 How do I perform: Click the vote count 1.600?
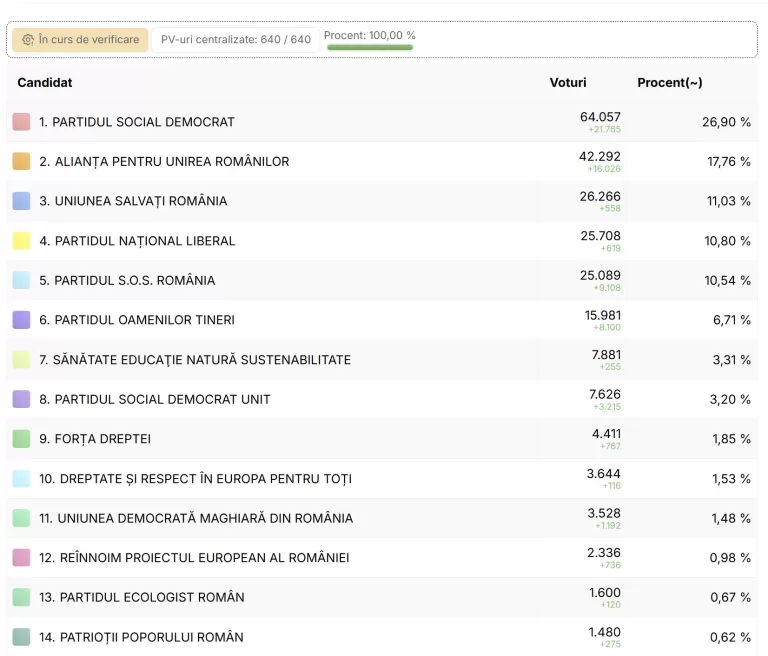605,593
